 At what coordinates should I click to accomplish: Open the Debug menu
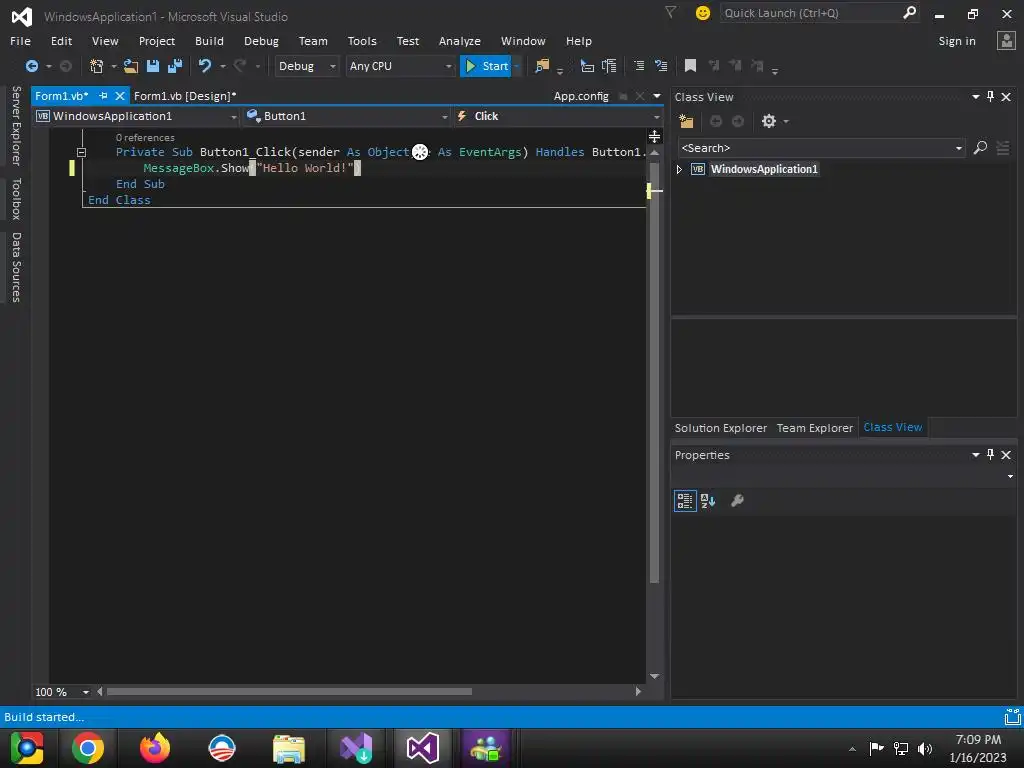click(x=261, y=41)
